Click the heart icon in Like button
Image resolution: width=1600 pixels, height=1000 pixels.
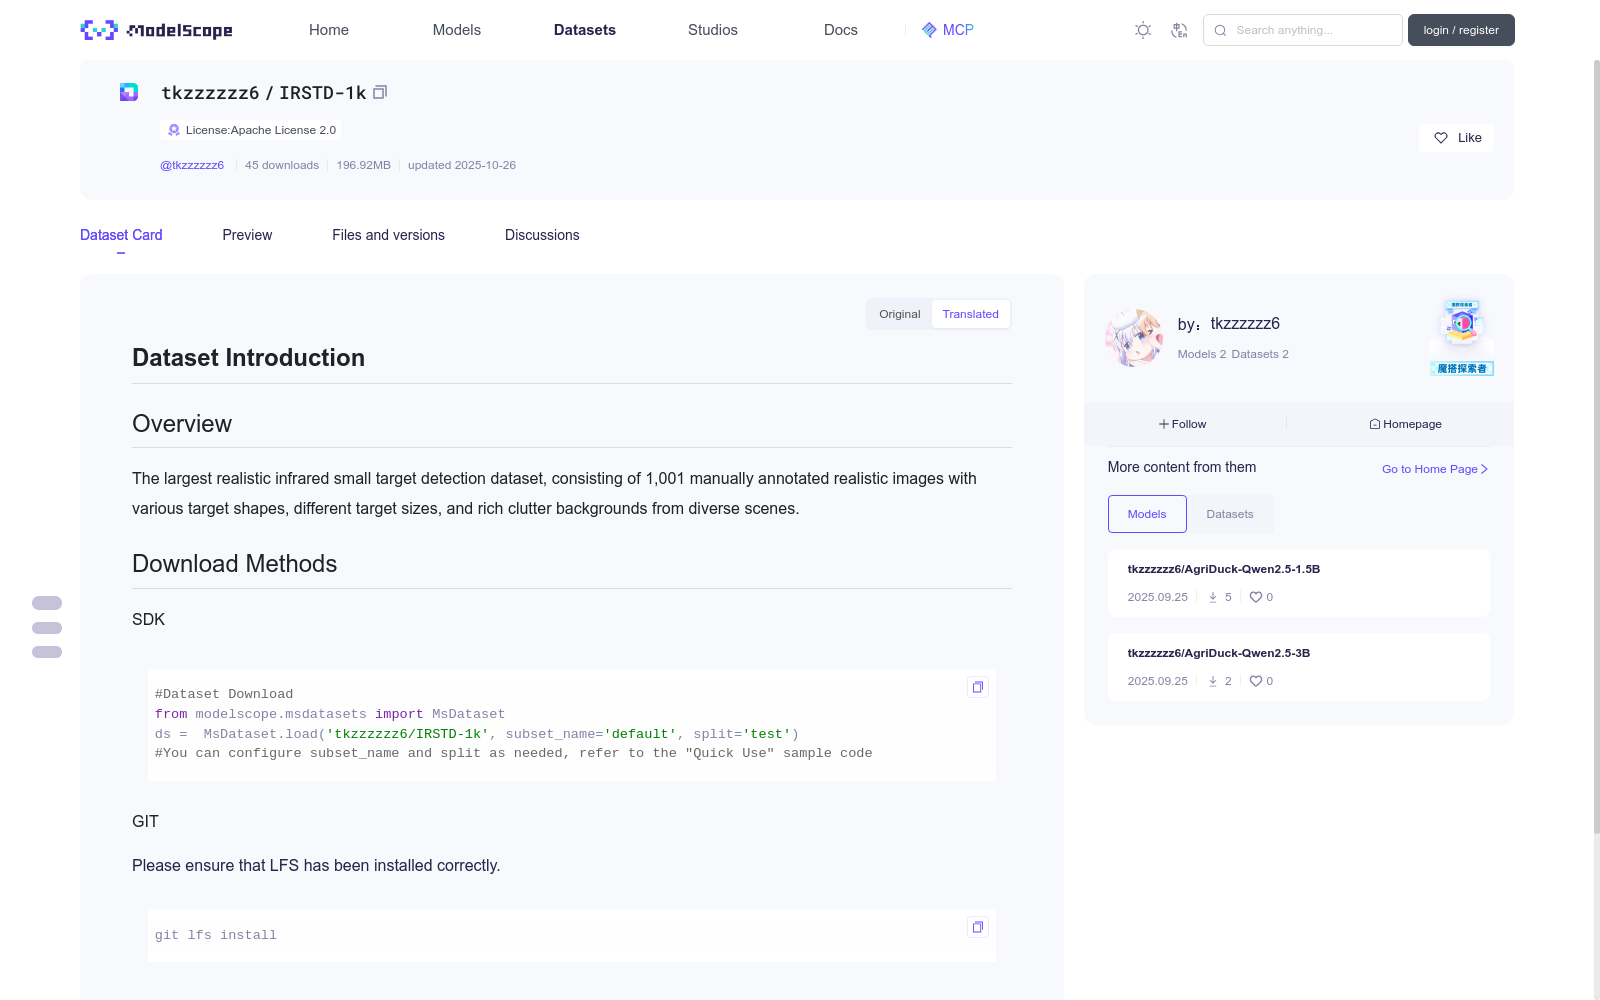pos(1441,138)
